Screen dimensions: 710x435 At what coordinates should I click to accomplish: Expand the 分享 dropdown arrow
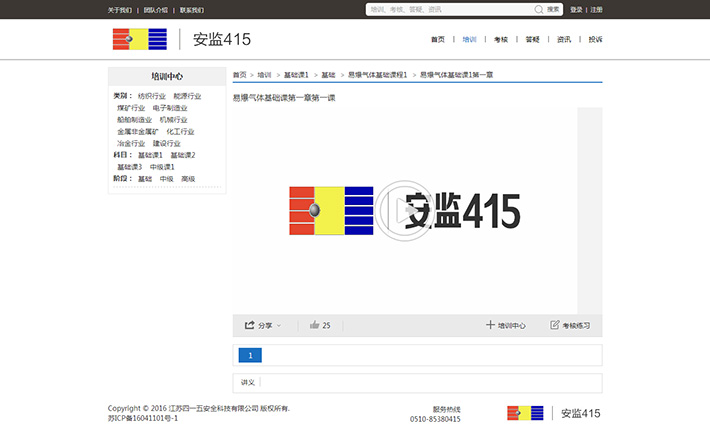click(x=279, y=325)
